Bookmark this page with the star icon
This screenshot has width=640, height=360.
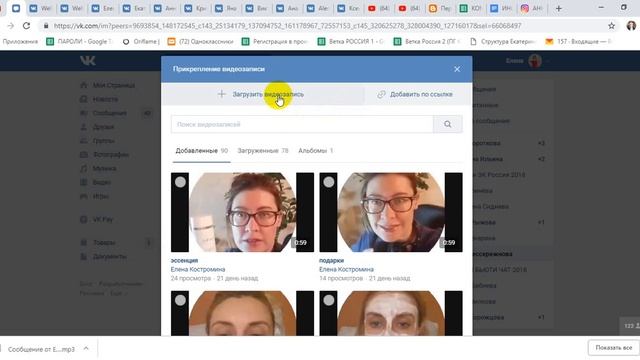611,26
